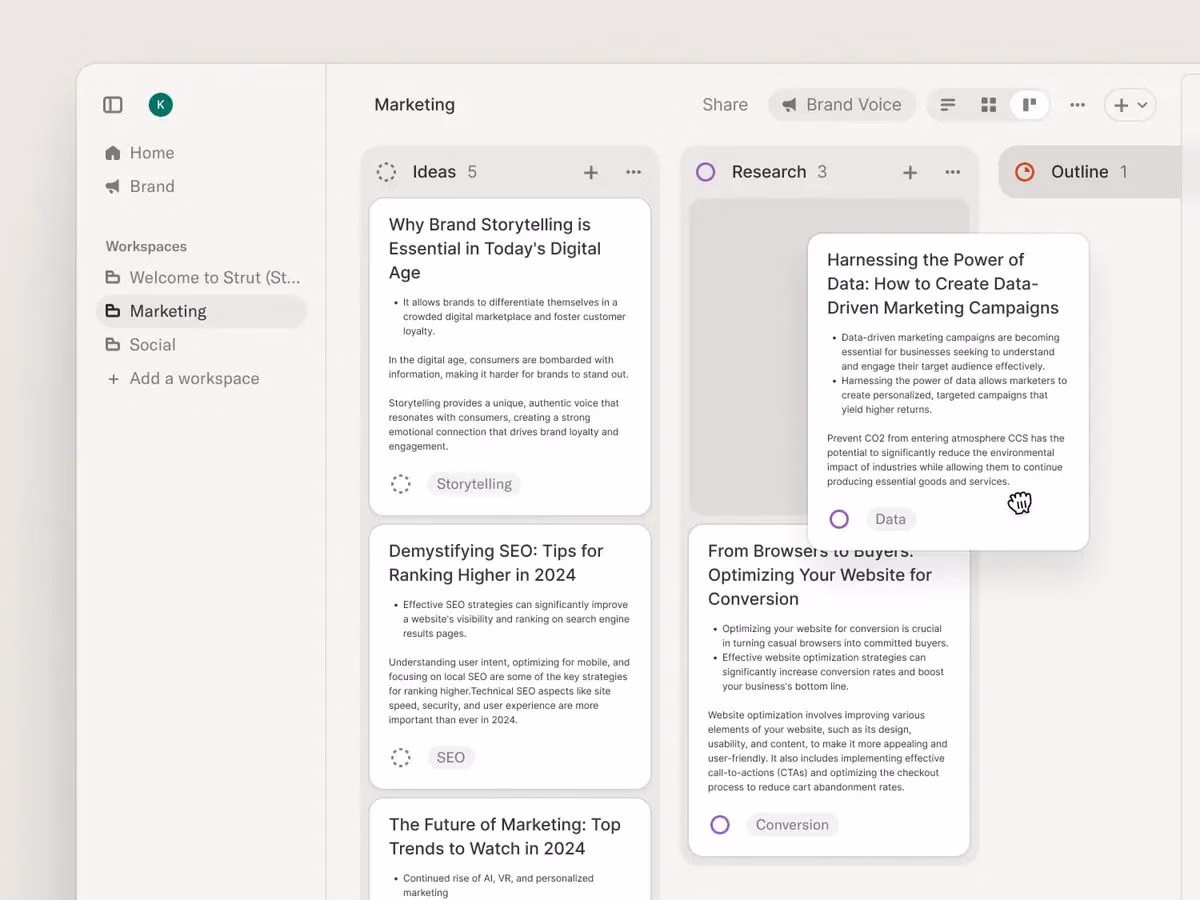Toggle status circle on Conversion card
1200x900 pixels.
tap(720, 825)
